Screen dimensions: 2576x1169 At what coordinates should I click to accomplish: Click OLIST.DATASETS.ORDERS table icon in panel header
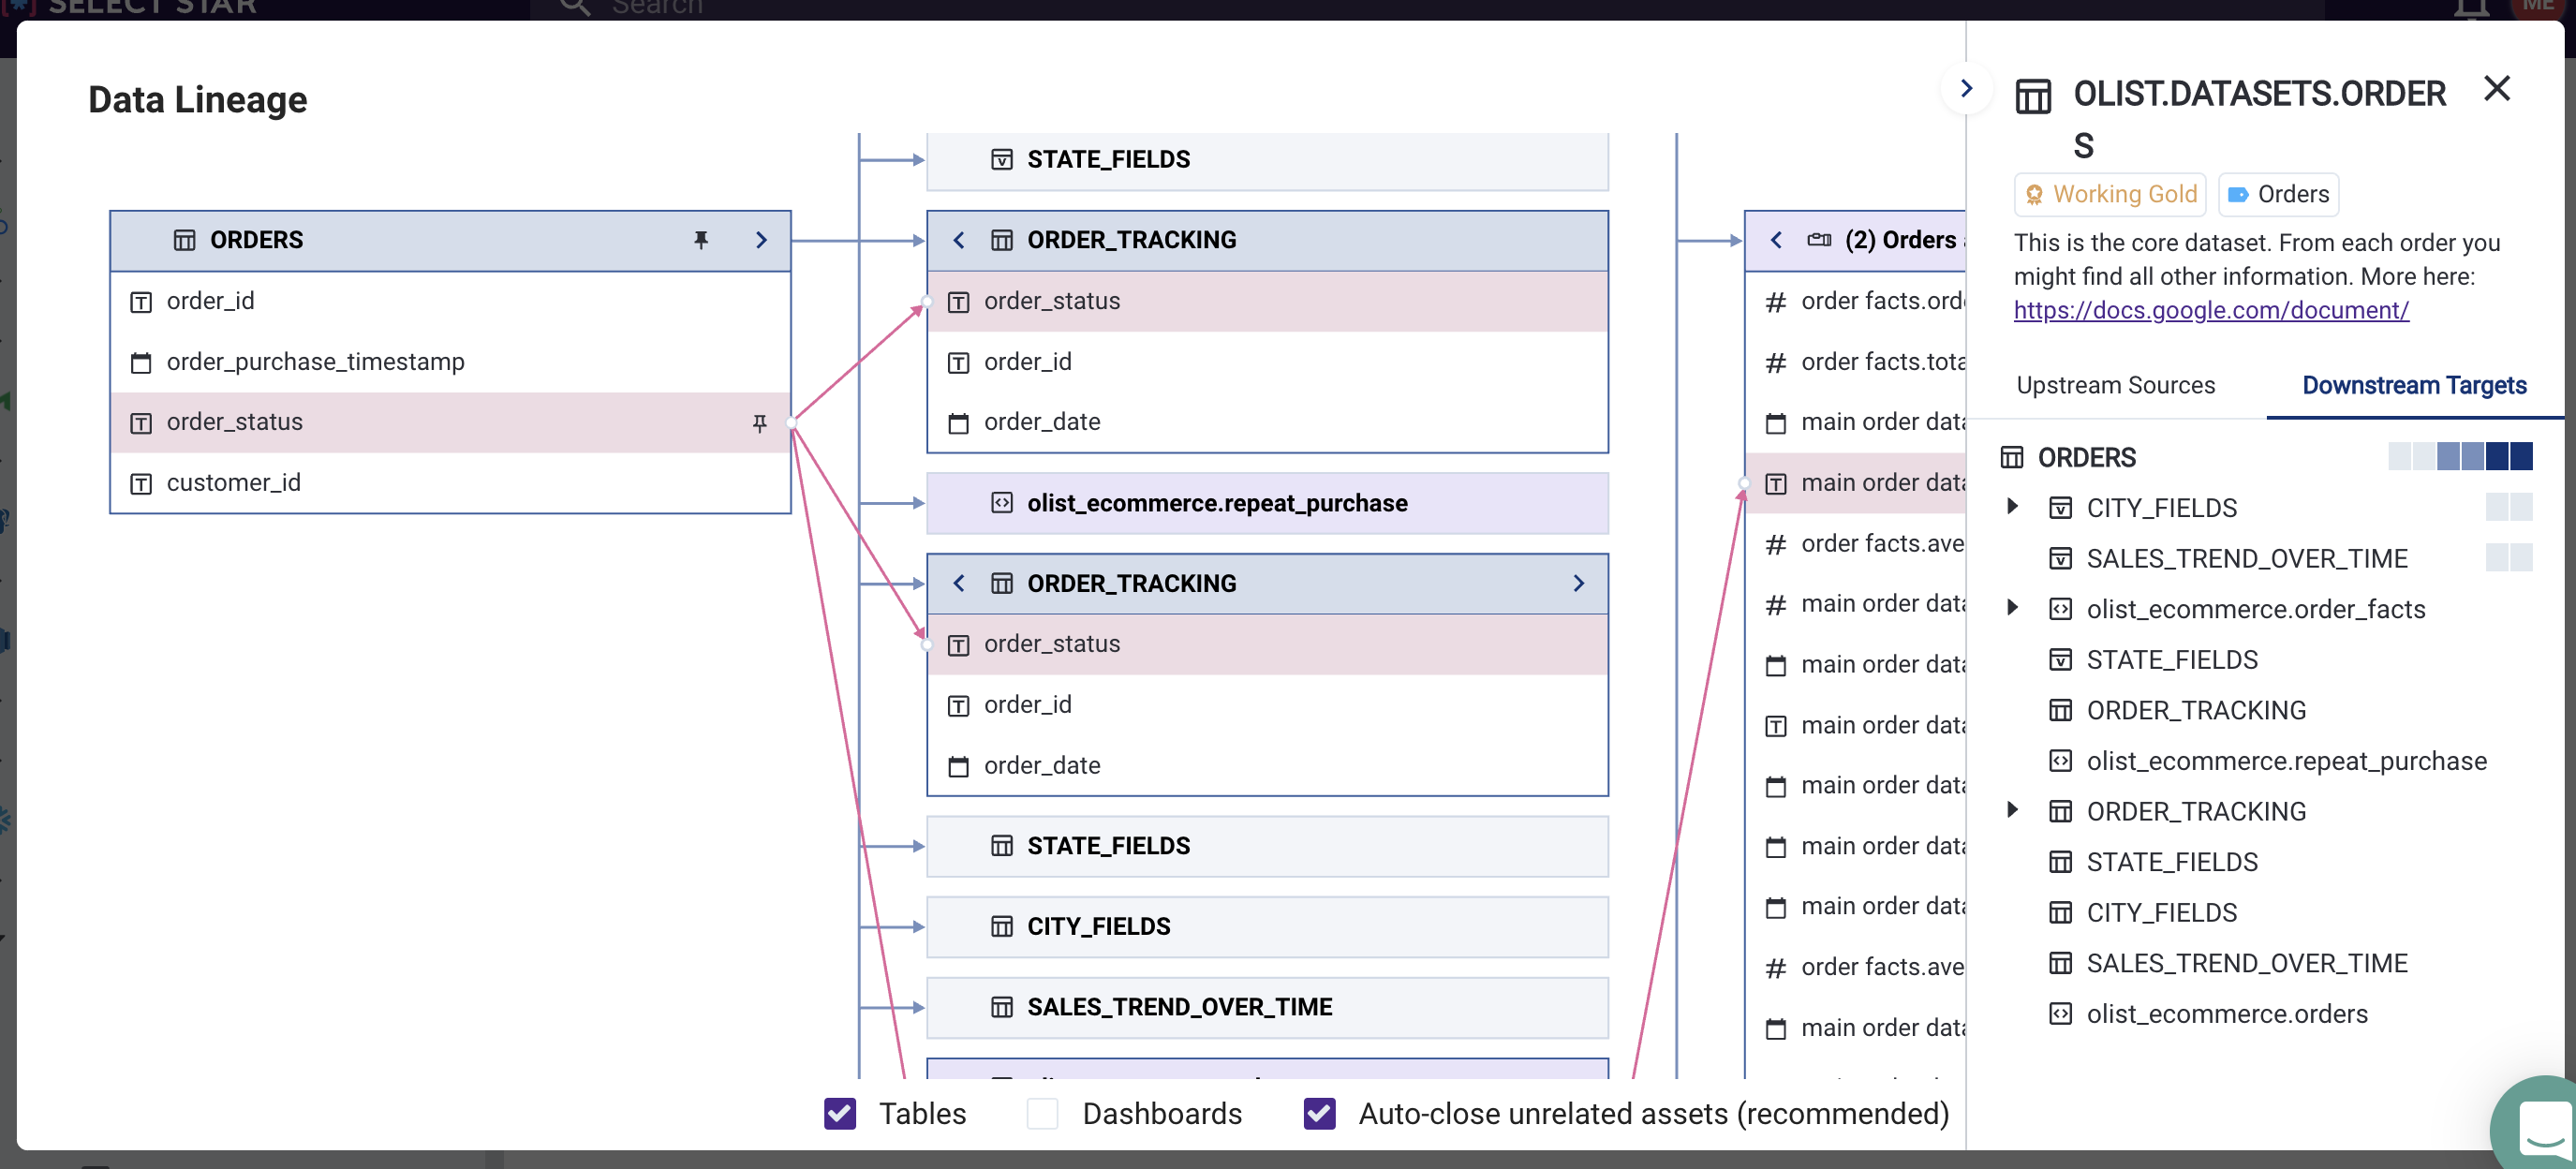2033,97
